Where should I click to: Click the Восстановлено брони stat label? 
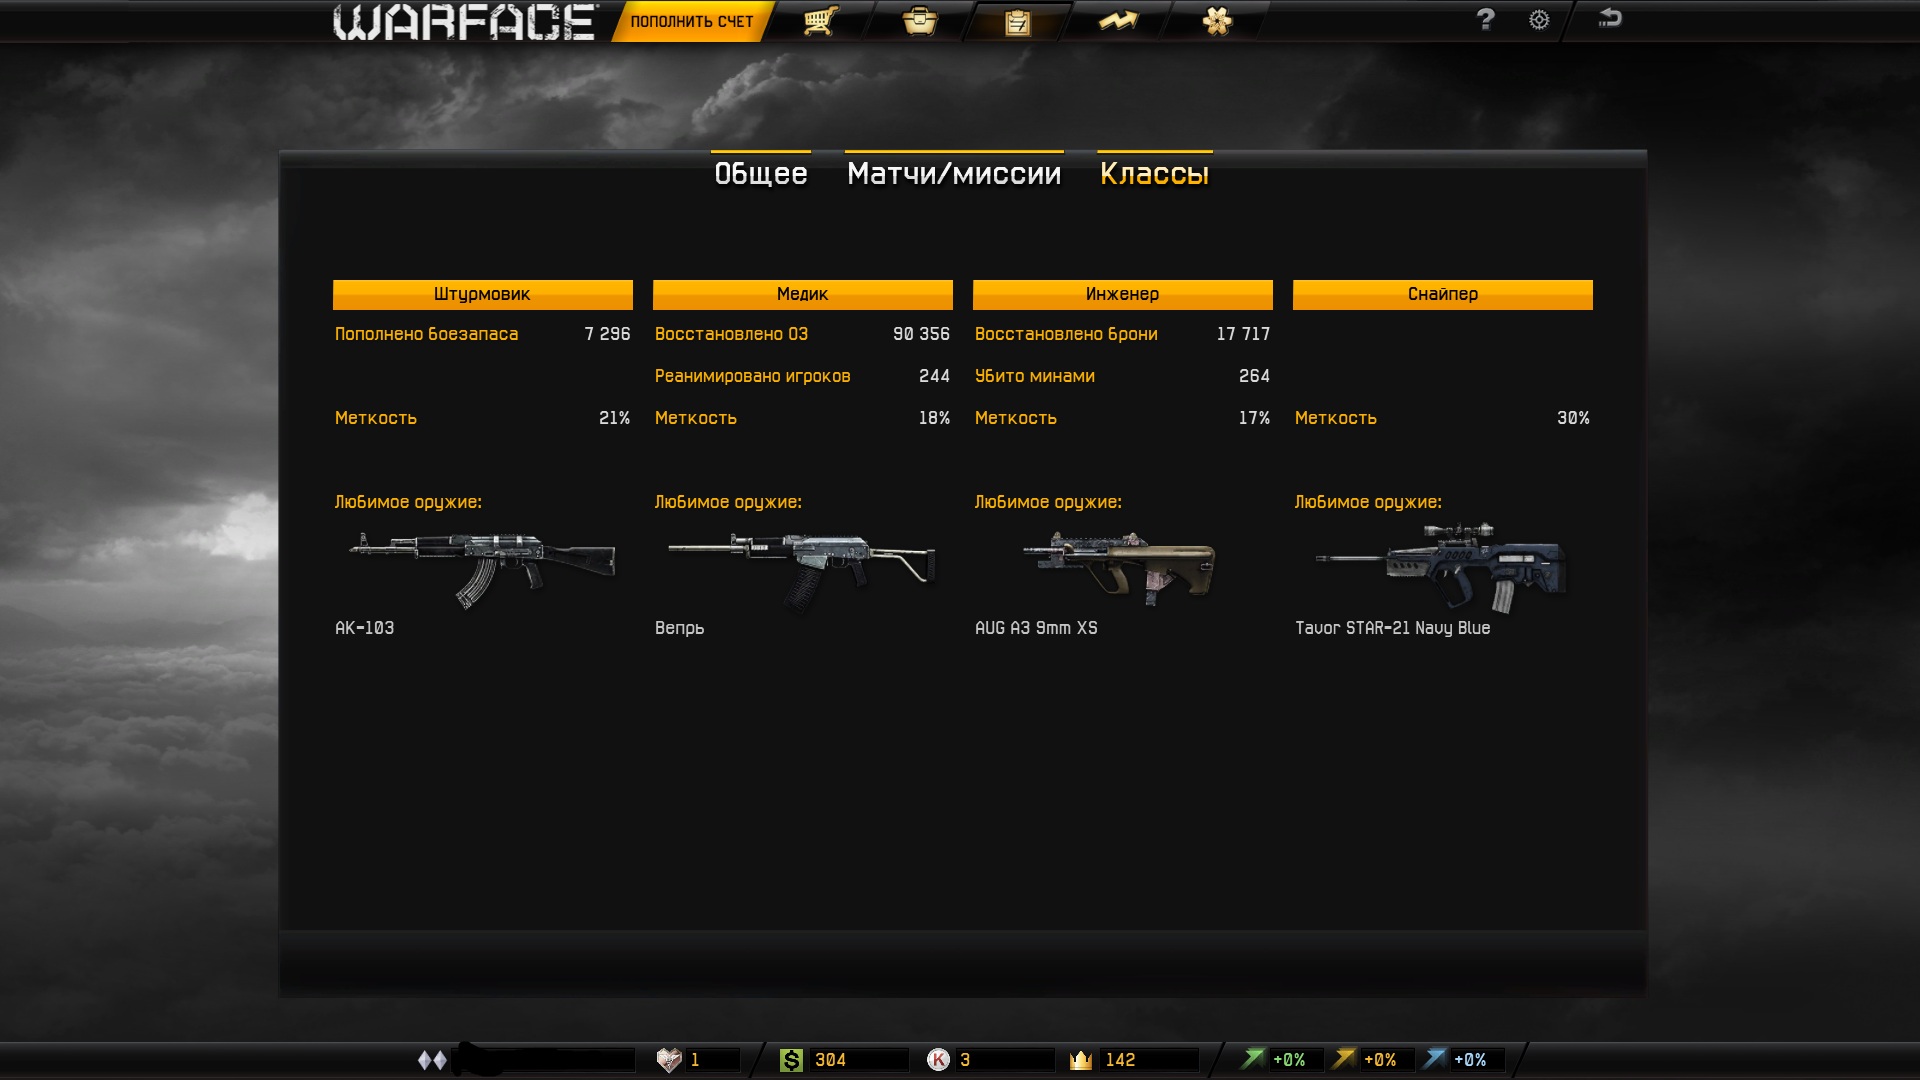pyautogui.click(x=1066, y=334)
